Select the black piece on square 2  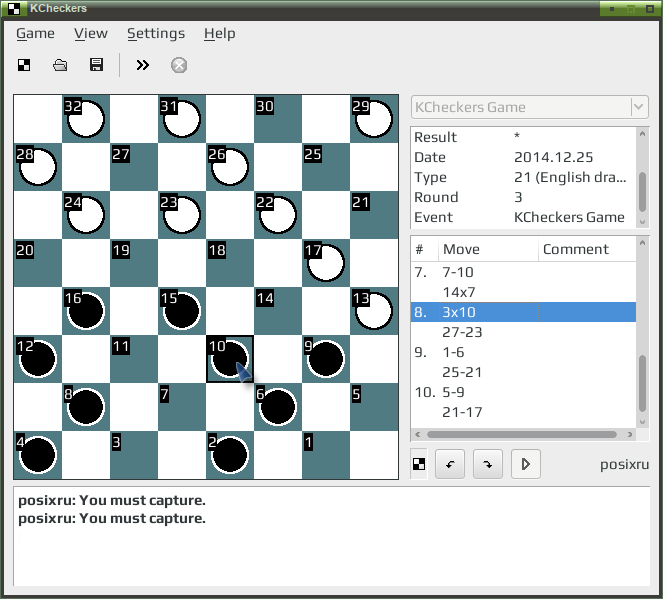click(230, 455)
